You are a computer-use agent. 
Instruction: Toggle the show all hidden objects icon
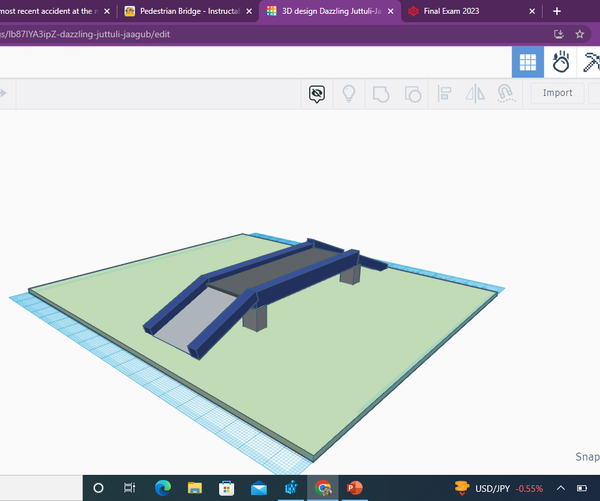point(317,94)
